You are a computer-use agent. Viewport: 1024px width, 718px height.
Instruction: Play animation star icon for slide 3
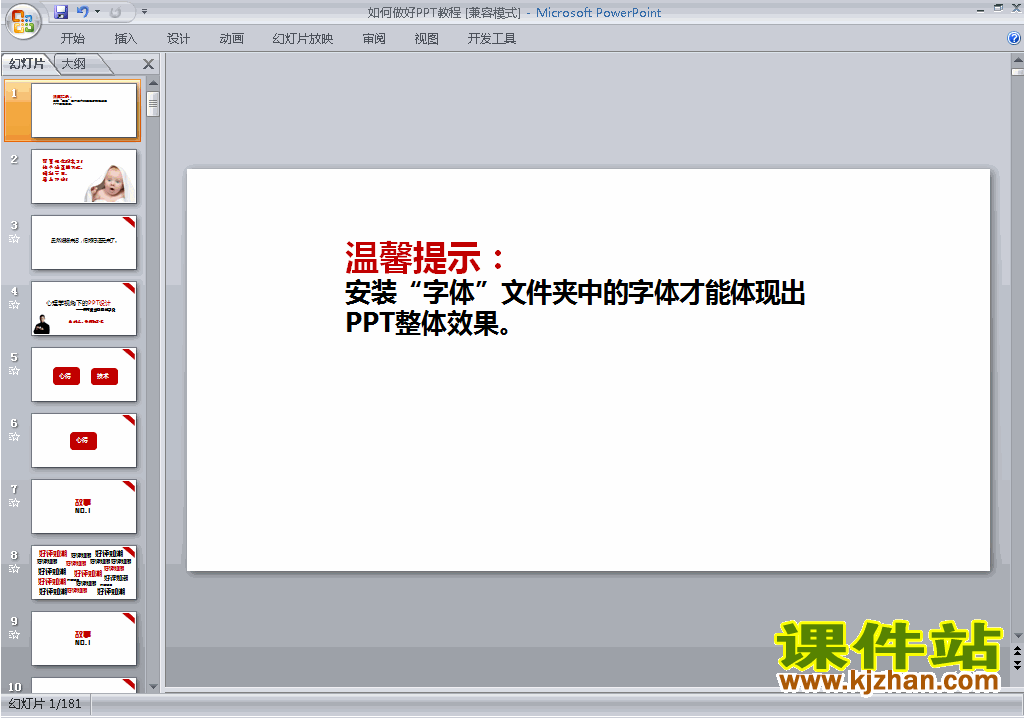pyautogui.click(x=14, y=238)
